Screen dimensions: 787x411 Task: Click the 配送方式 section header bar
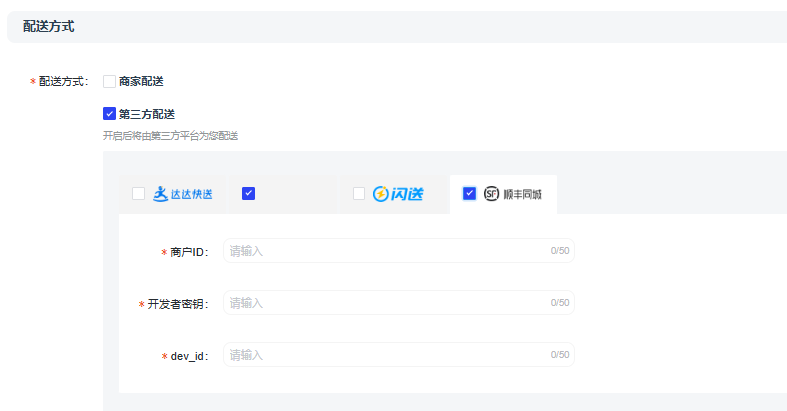coord(400,27)
